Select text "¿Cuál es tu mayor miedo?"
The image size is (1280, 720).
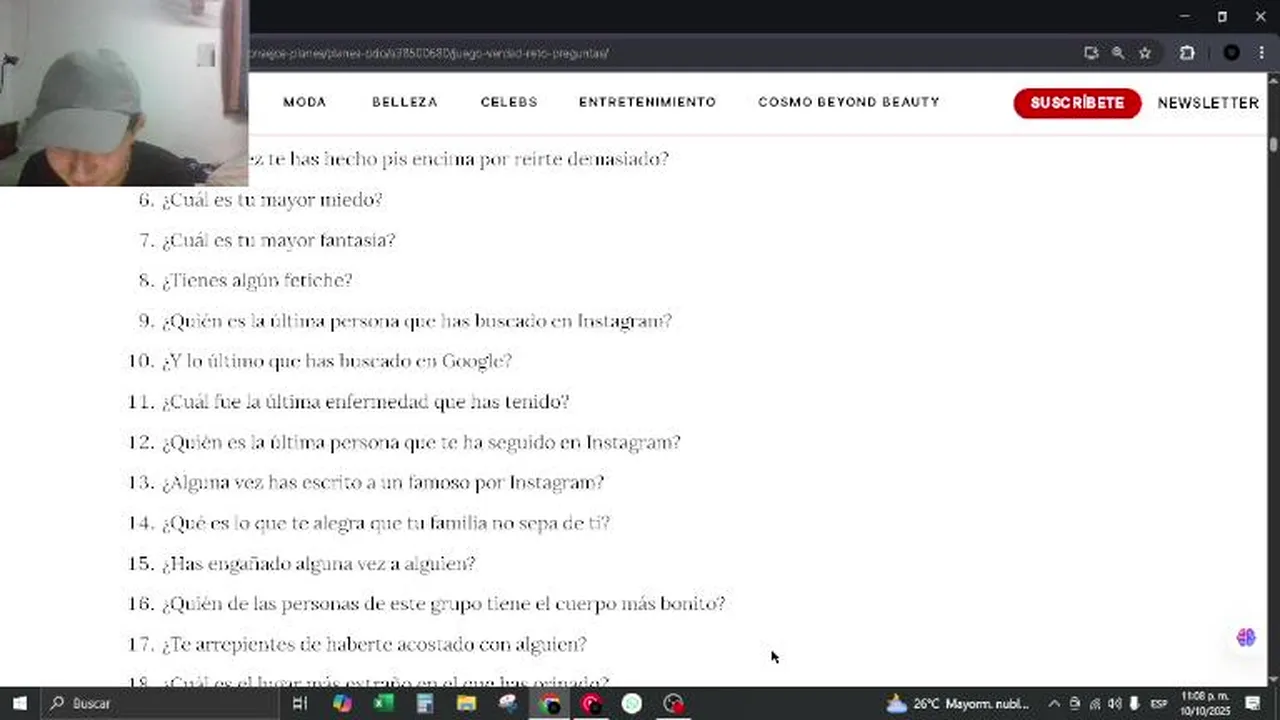pos(272,200)
